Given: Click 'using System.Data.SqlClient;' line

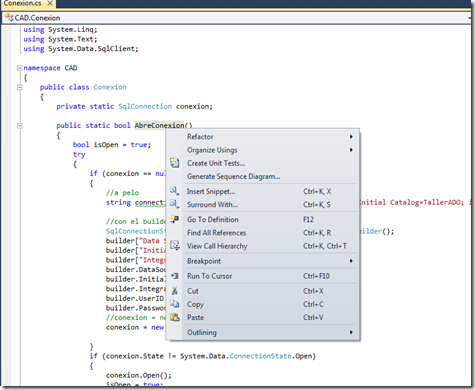Looking at the screenshot, I should [x=81, y=49].
